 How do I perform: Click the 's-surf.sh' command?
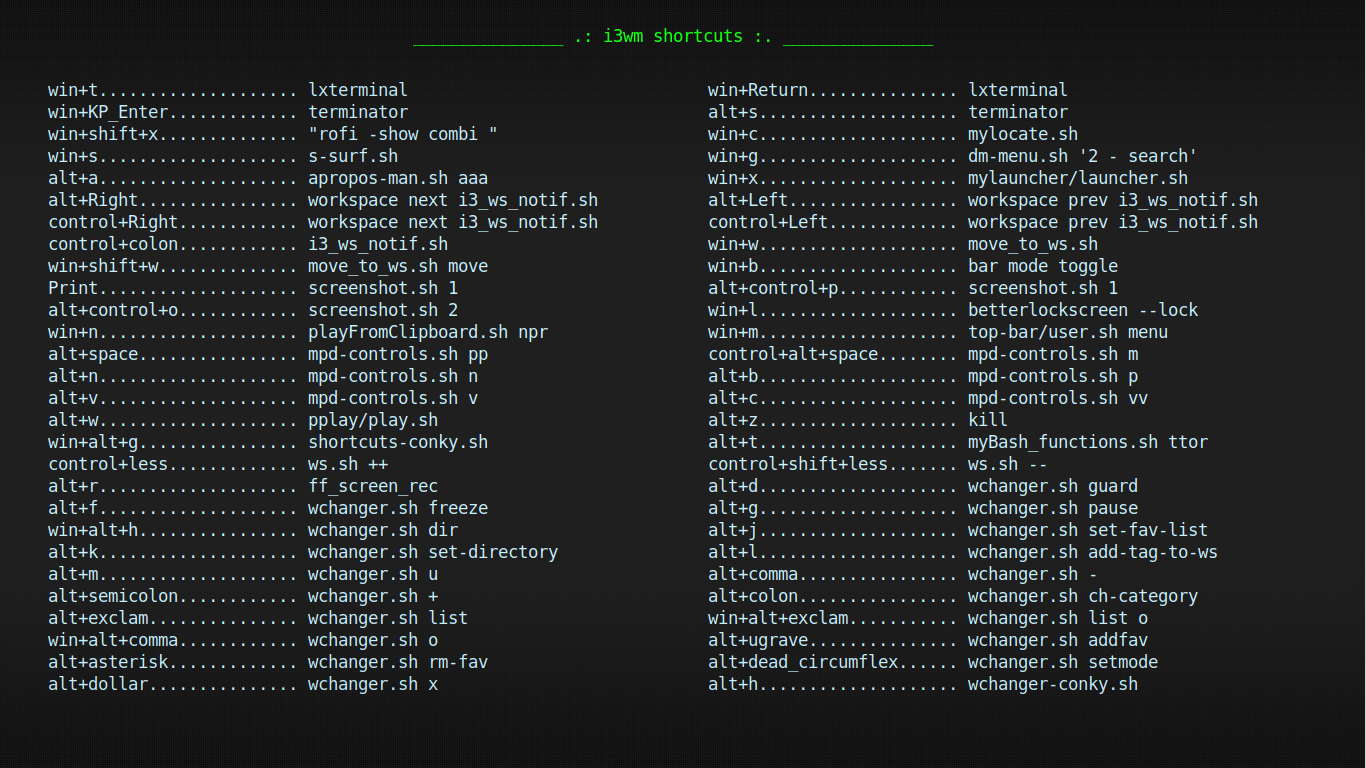[x=353, y=156]
